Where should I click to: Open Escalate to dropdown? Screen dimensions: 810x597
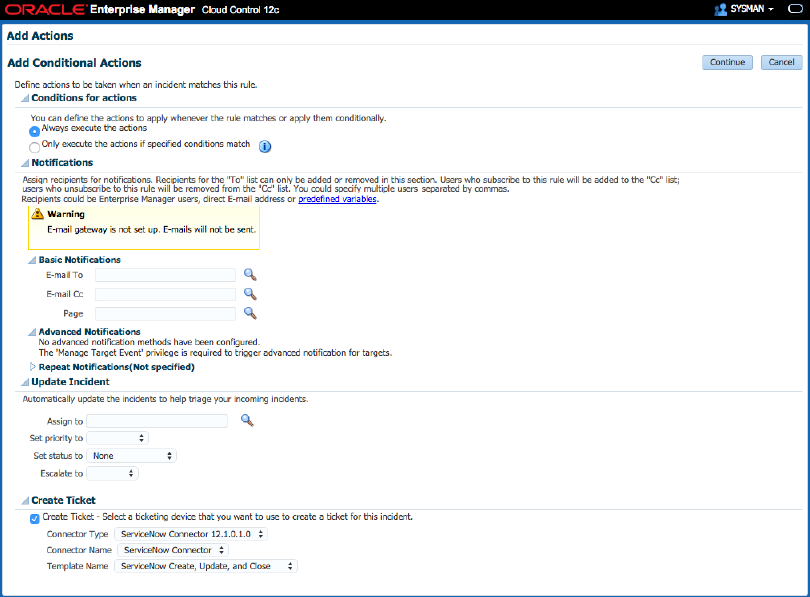(113, 473)
